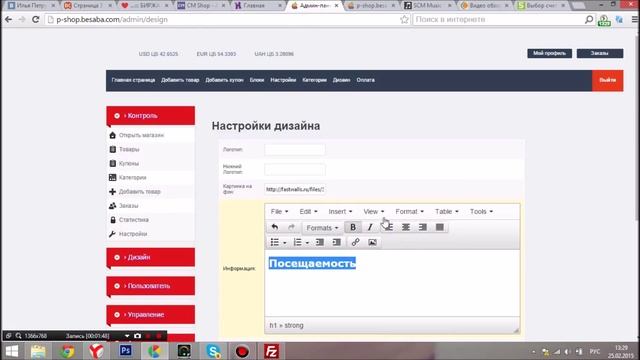Open Купоны in sidebar
Viewport: 640px width, 360px height.
point(129,163)
